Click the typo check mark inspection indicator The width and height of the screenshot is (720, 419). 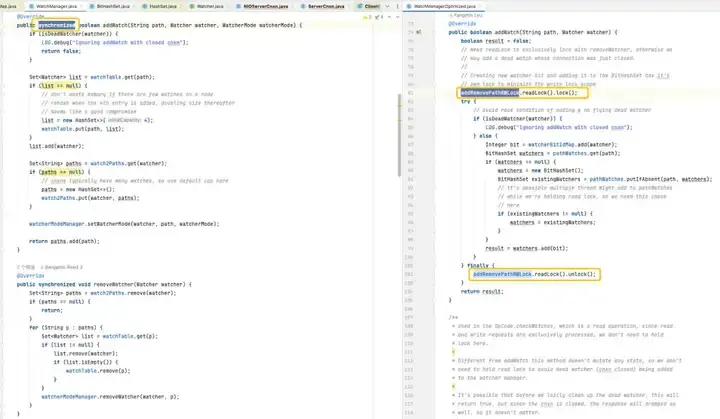[379, 17]
